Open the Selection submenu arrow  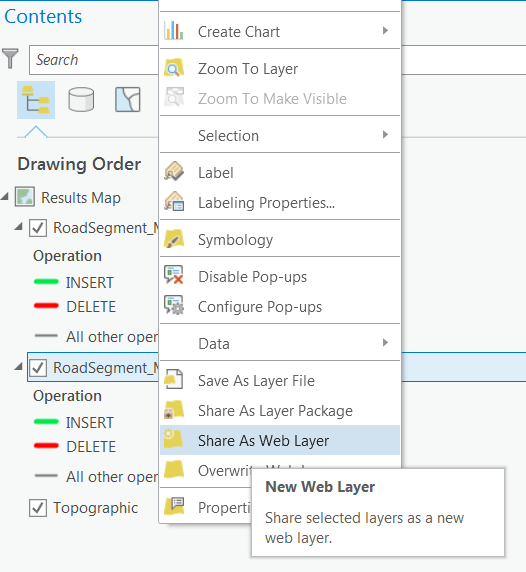(385, 135)
